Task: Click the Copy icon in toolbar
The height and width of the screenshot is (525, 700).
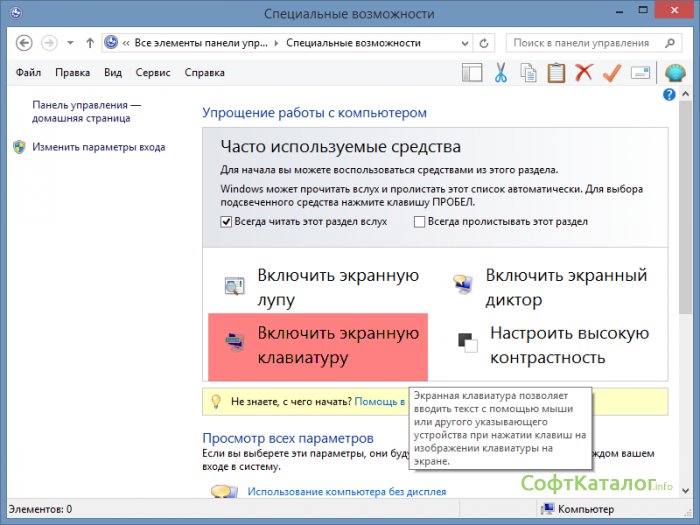Action: coord(528,73)
